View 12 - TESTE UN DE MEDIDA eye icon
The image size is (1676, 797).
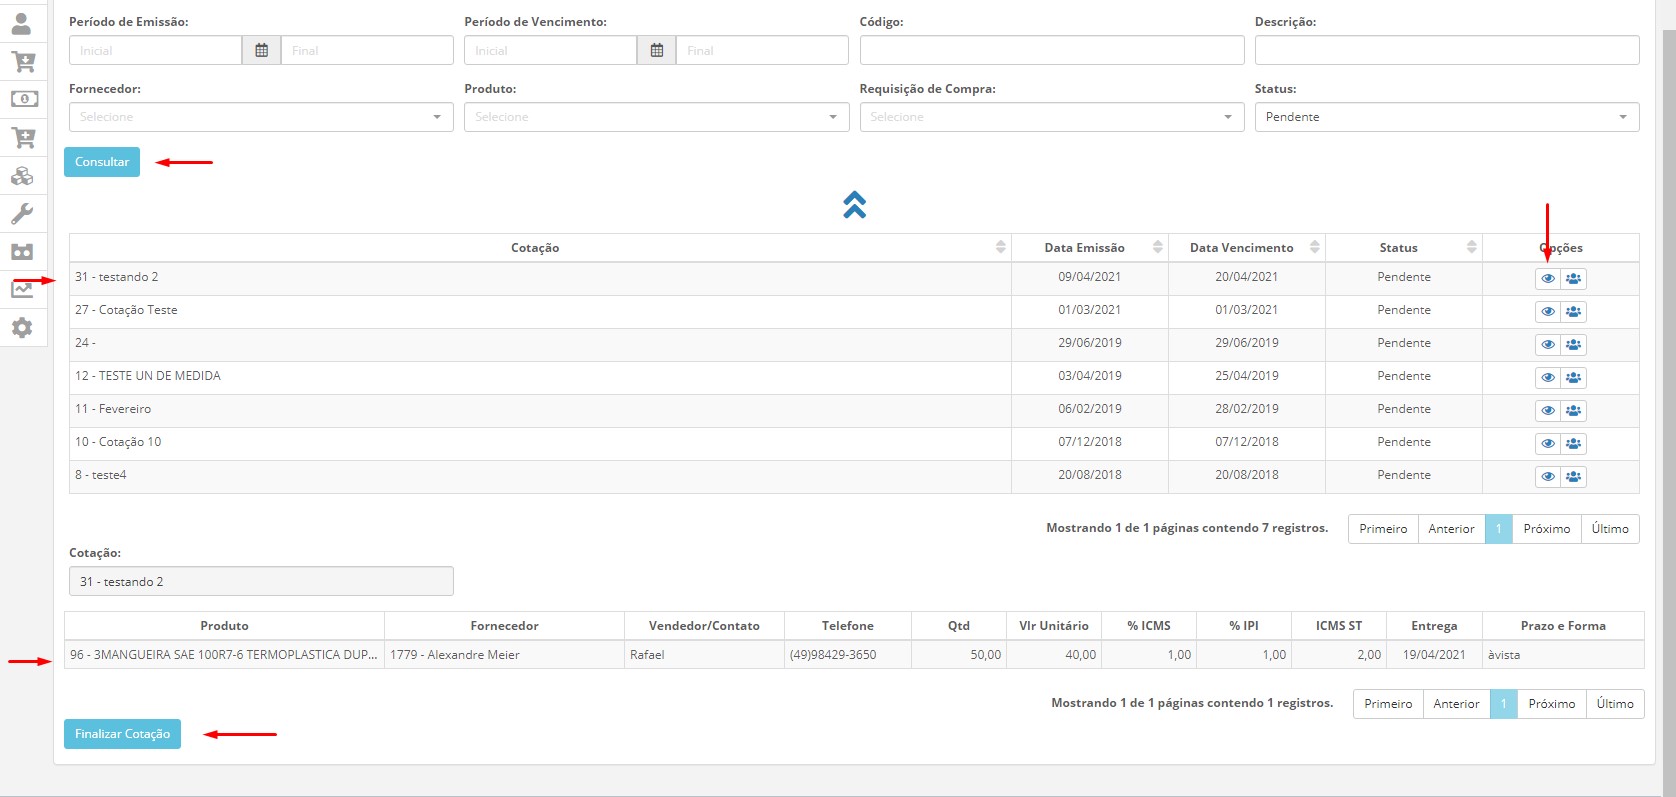tap(1548, 378)
